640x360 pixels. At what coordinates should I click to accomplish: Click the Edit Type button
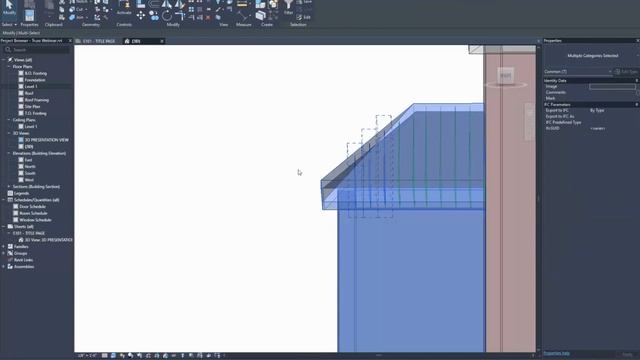627,71
